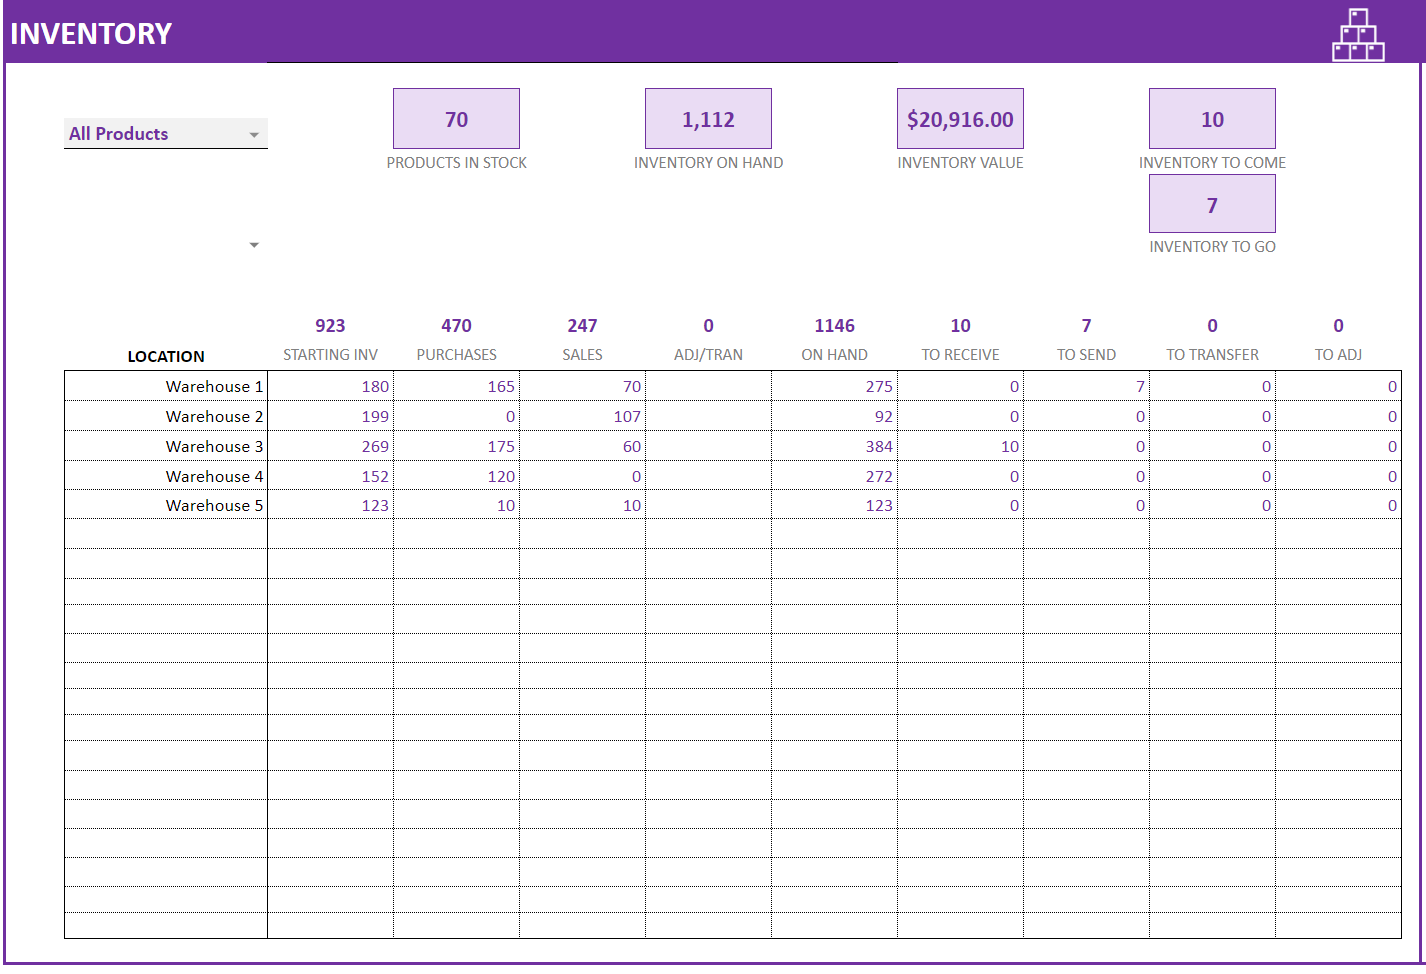Select the Warehouse 3 row label
This screenshot has height=974, width=1426.
213,446
